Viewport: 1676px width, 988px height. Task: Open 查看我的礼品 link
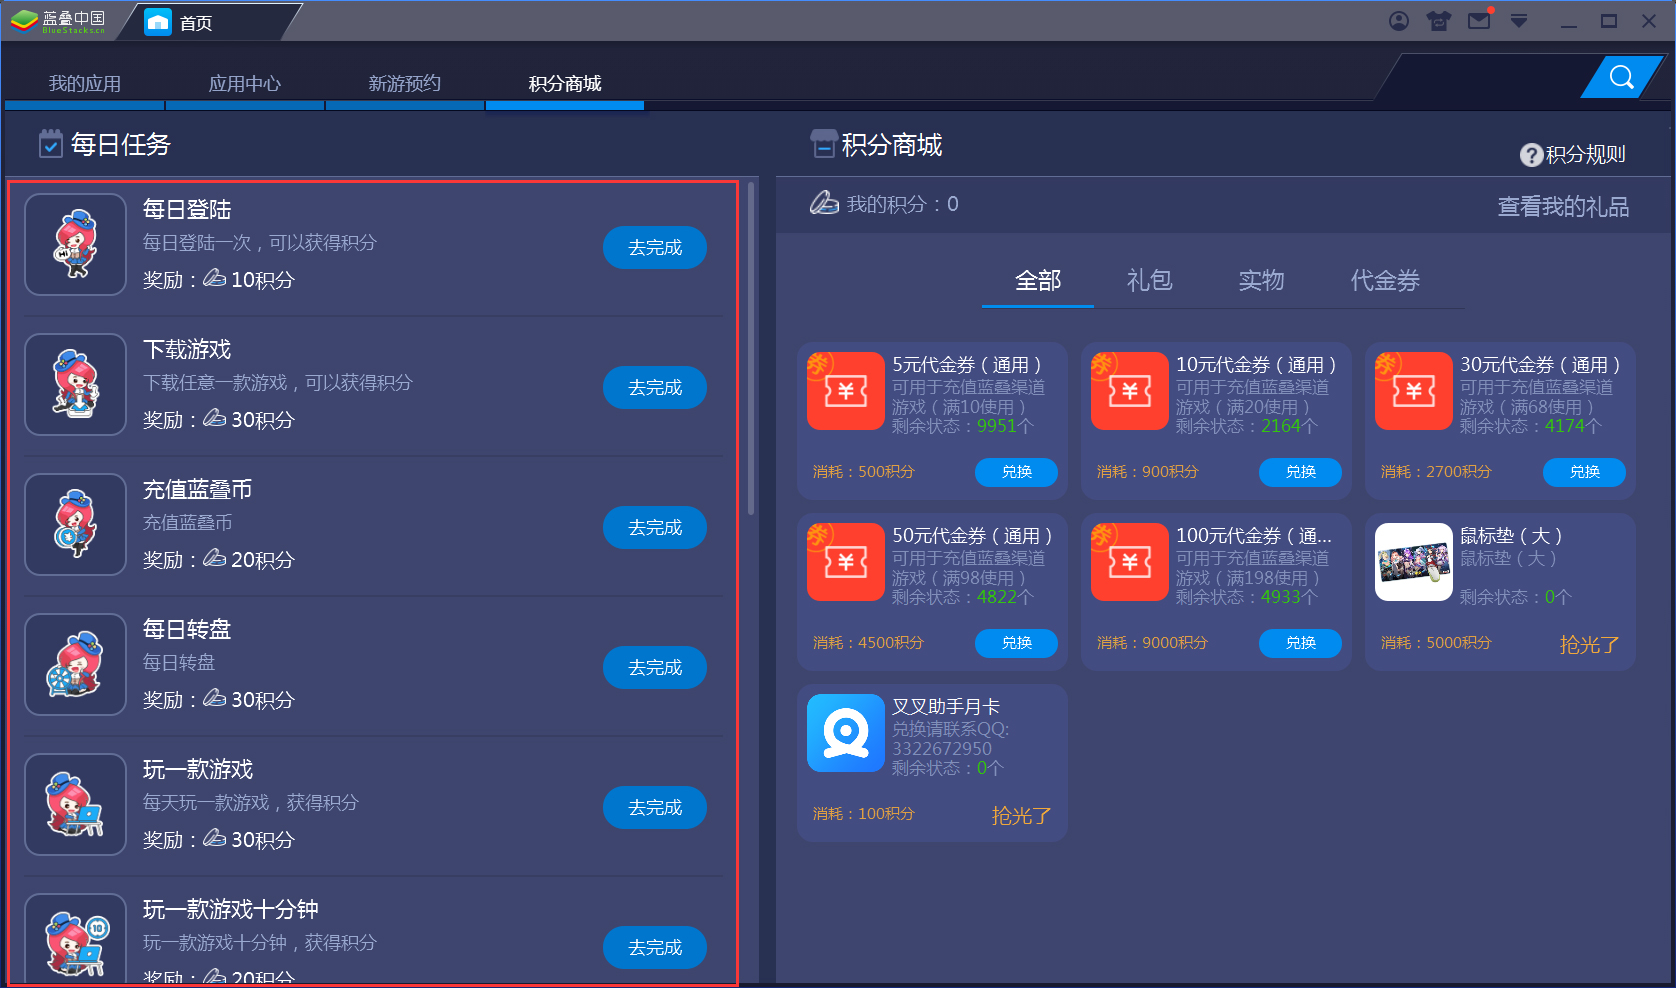tap(1563, 206)
